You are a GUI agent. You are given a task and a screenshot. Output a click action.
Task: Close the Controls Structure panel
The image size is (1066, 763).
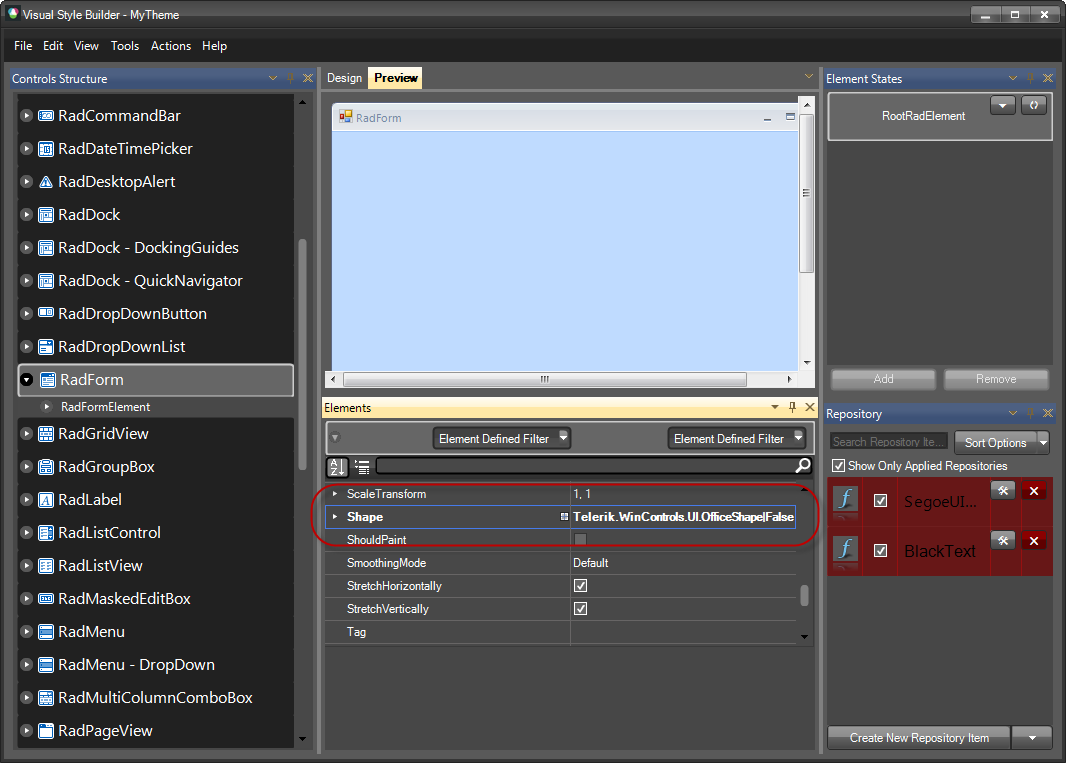coord(307,78)
